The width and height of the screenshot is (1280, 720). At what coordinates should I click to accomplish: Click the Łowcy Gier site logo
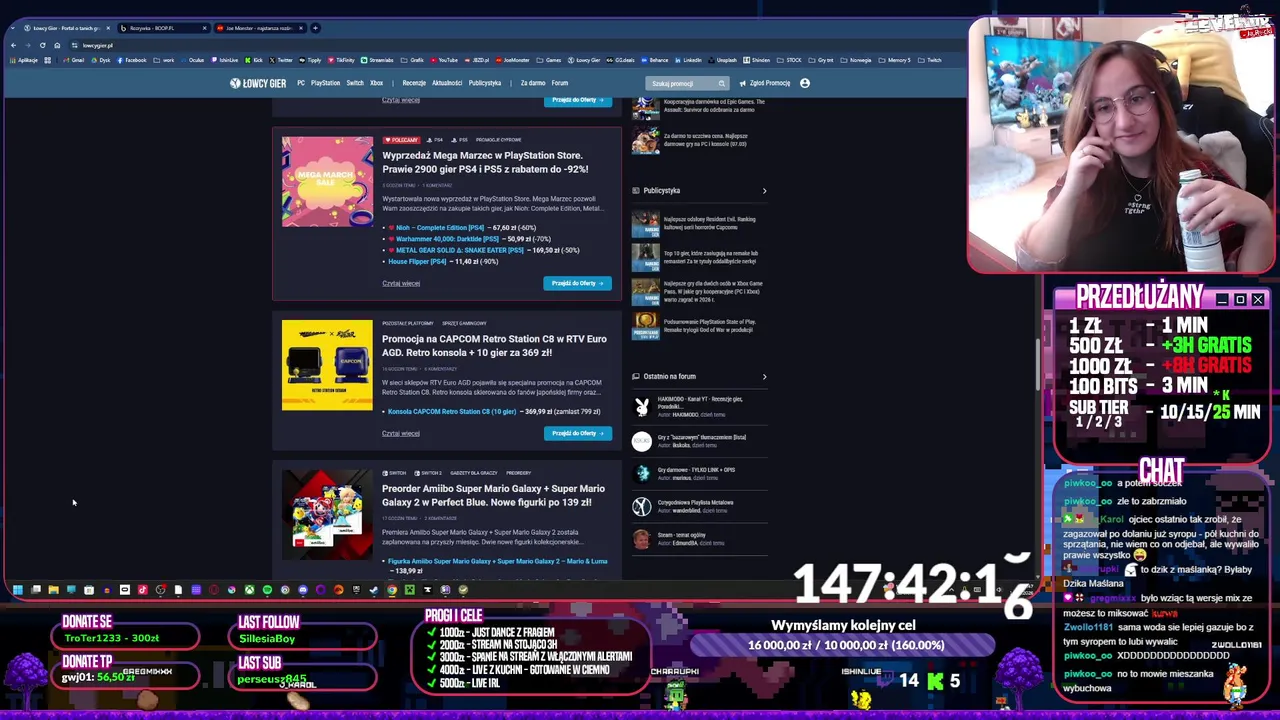258,83
